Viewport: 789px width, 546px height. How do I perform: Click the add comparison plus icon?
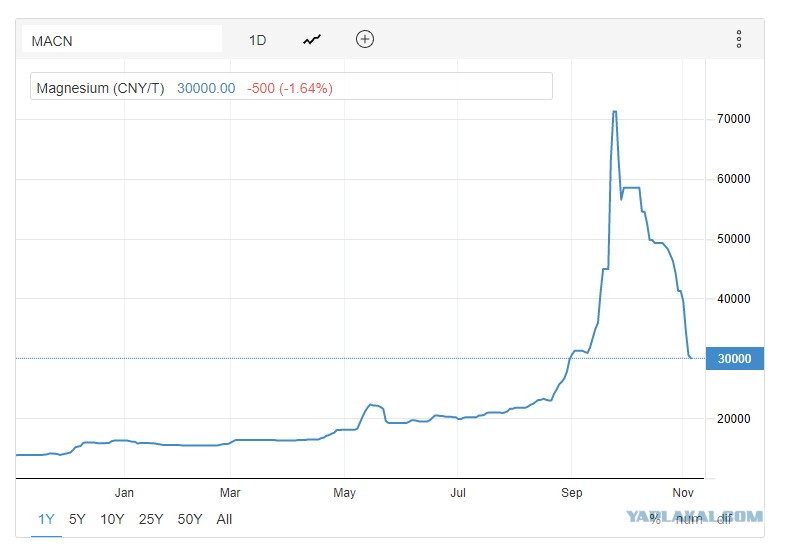[365, 39]
